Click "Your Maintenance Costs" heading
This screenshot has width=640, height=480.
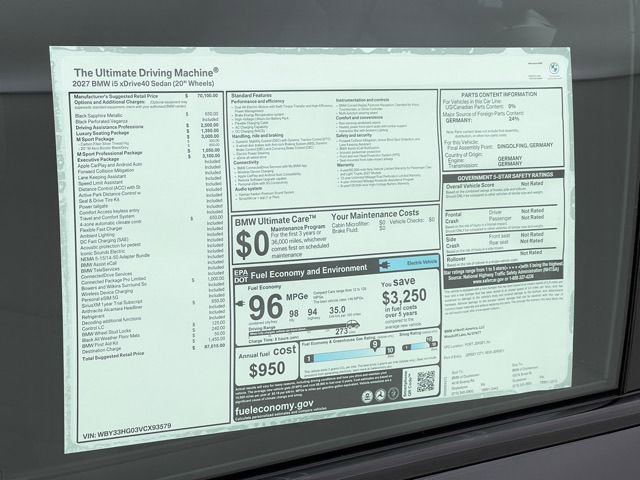pyautogui.click(x=375, y=215)
